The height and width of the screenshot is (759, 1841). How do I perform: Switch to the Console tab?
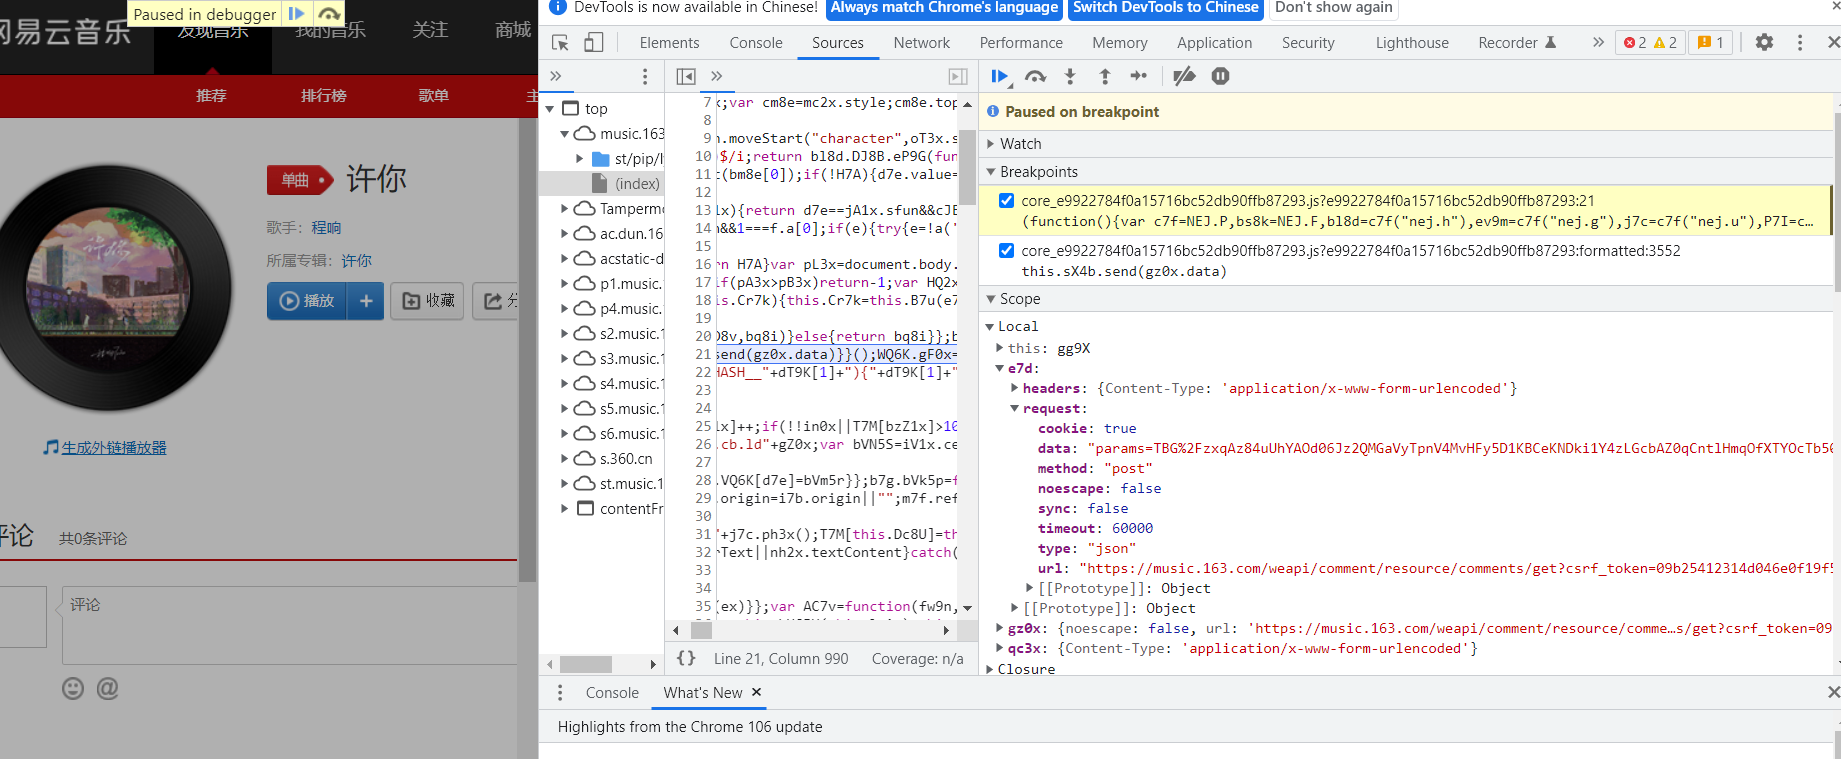pyautogui.click(x=756, y=43)
